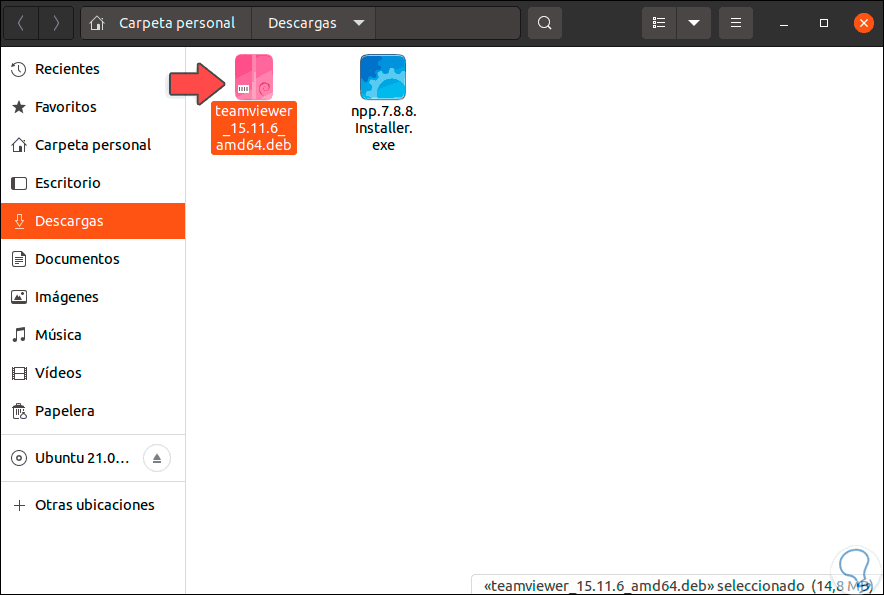
Task: Go to Carpeta personal in sidebar
Action: click(93, 145)
